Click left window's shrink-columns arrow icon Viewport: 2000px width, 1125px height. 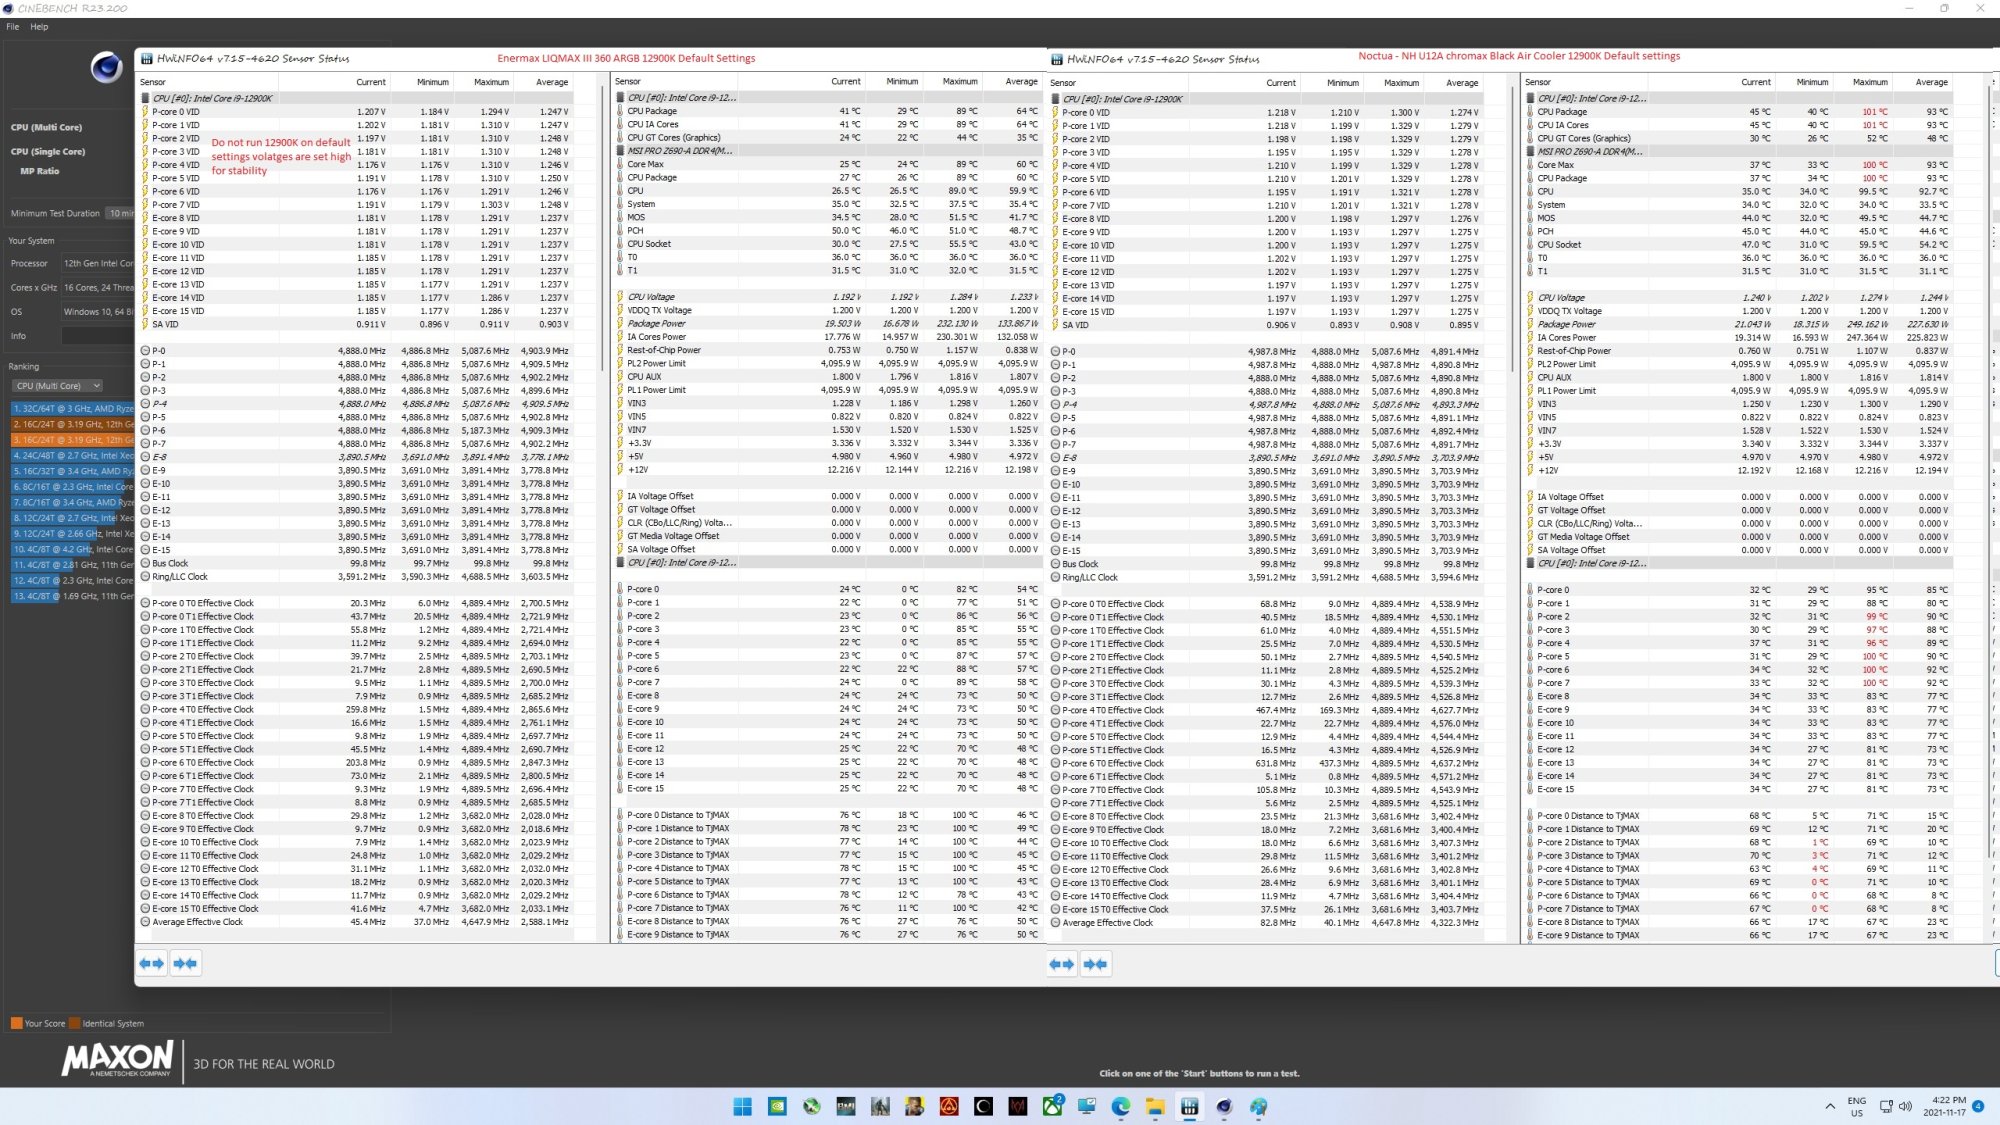click(185, 963)
